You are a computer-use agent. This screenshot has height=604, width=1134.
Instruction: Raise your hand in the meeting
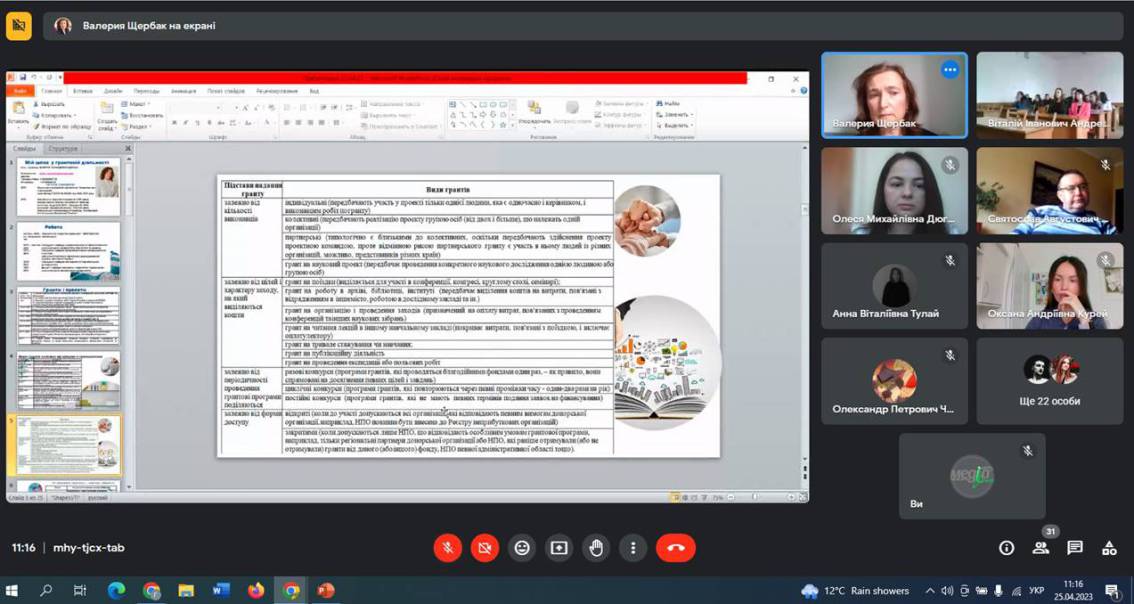pos(596,548)
